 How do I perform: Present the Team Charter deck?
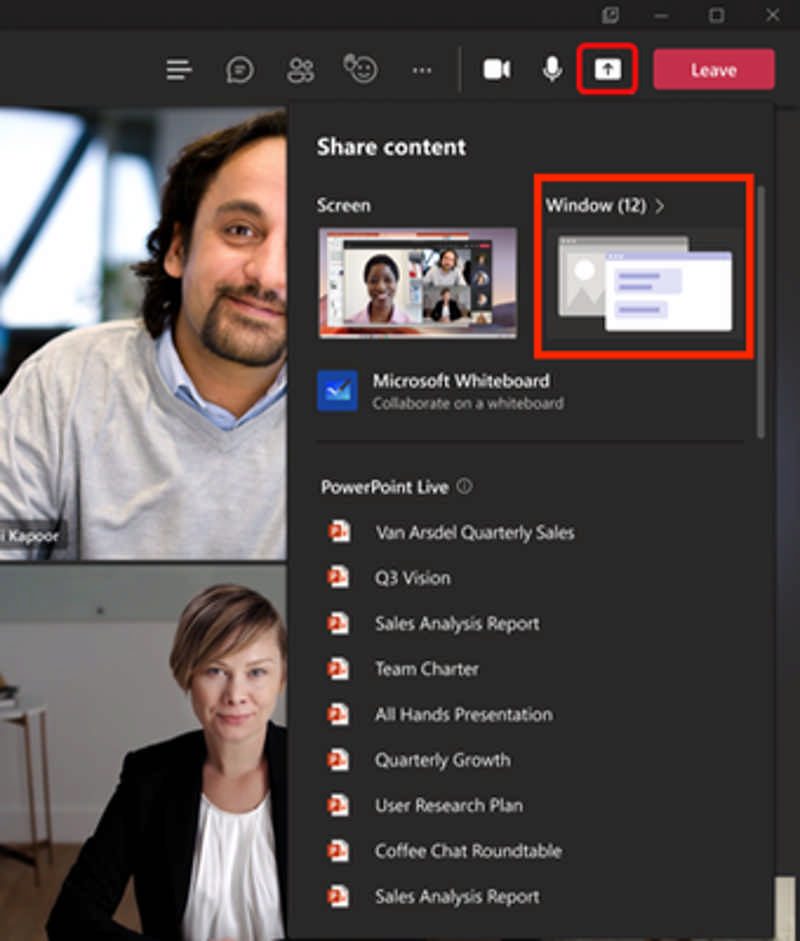click(x=427, y=669)
